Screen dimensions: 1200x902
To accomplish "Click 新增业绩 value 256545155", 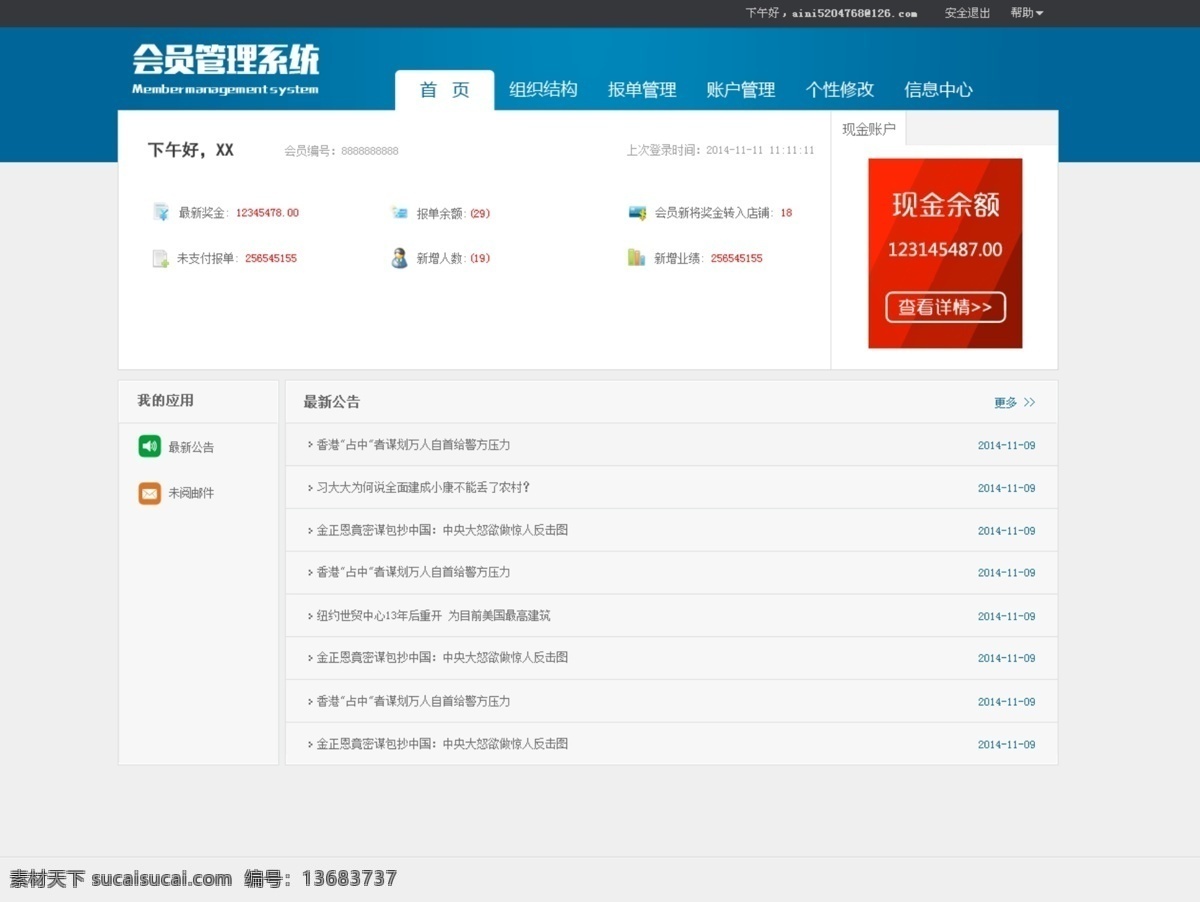I will pos(736,258).
